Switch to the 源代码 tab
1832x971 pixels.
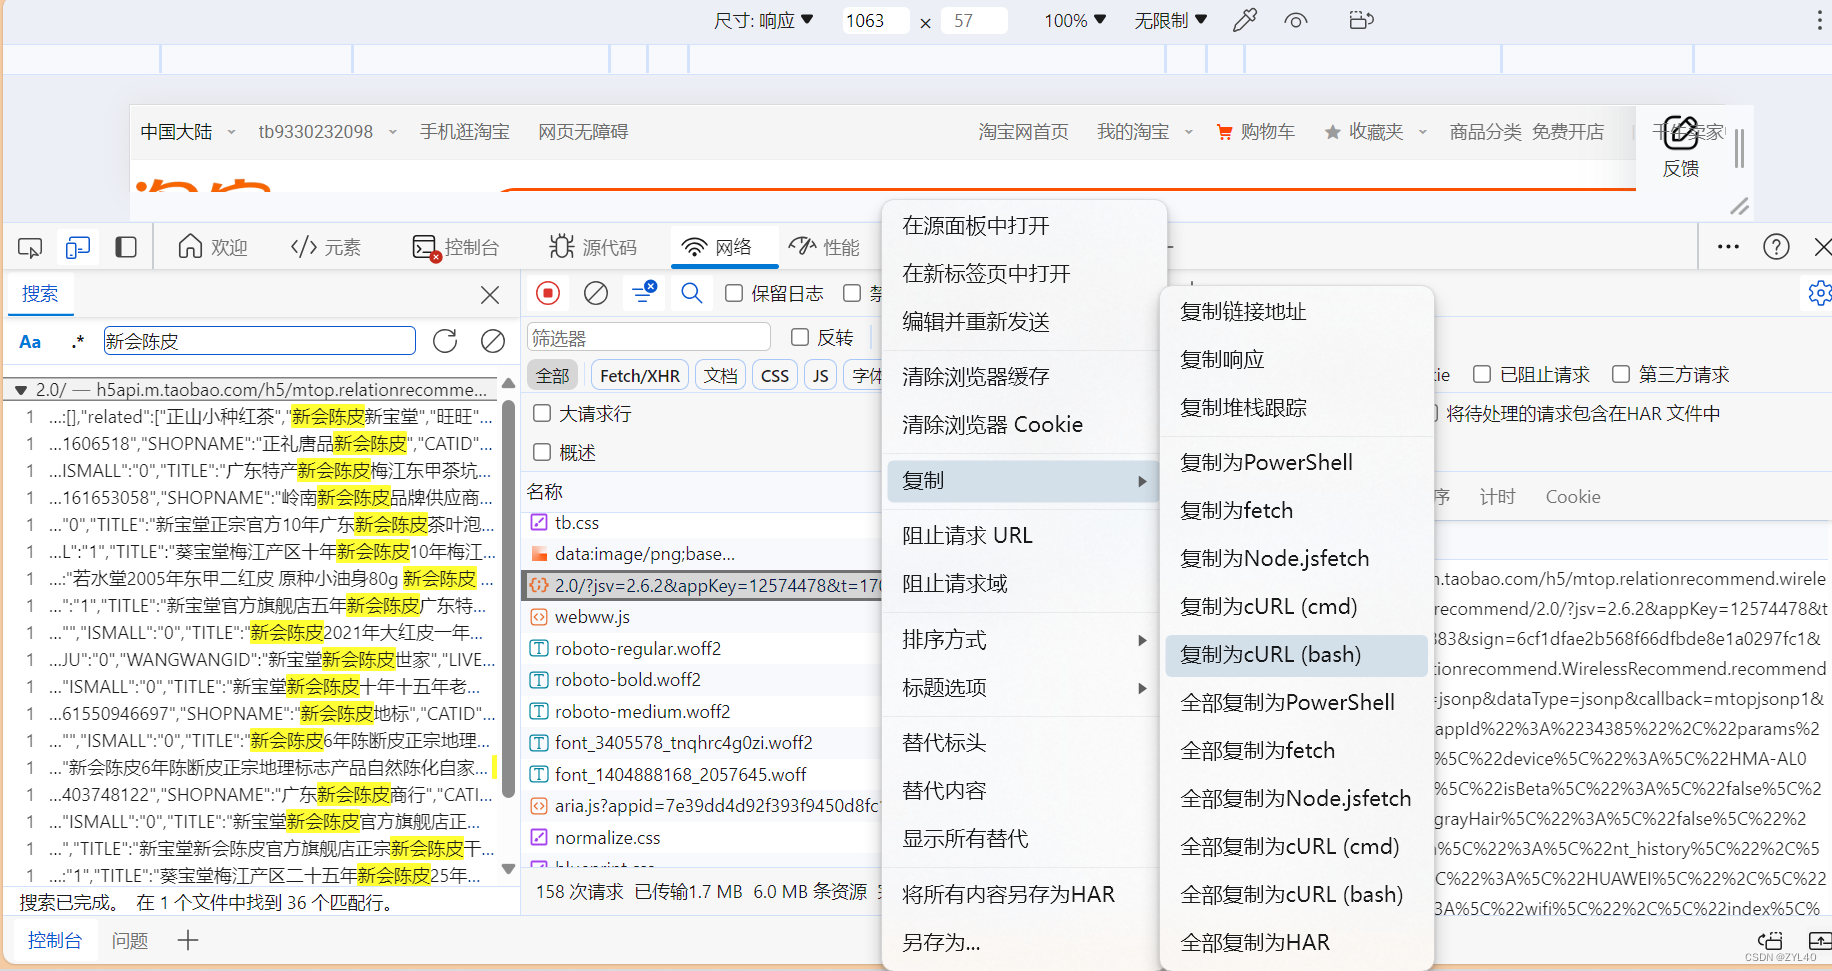coord(593,247)
